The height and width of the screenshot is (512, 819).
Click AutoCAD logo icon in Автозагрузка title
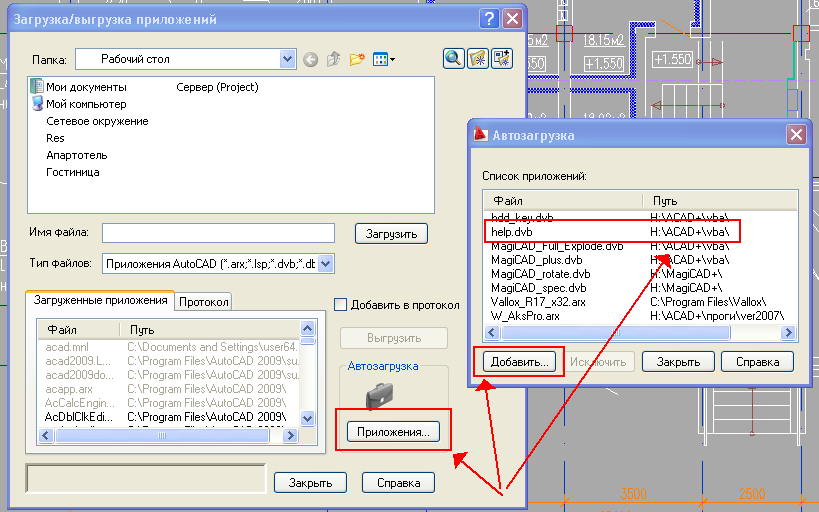click(x=480, y=135)
